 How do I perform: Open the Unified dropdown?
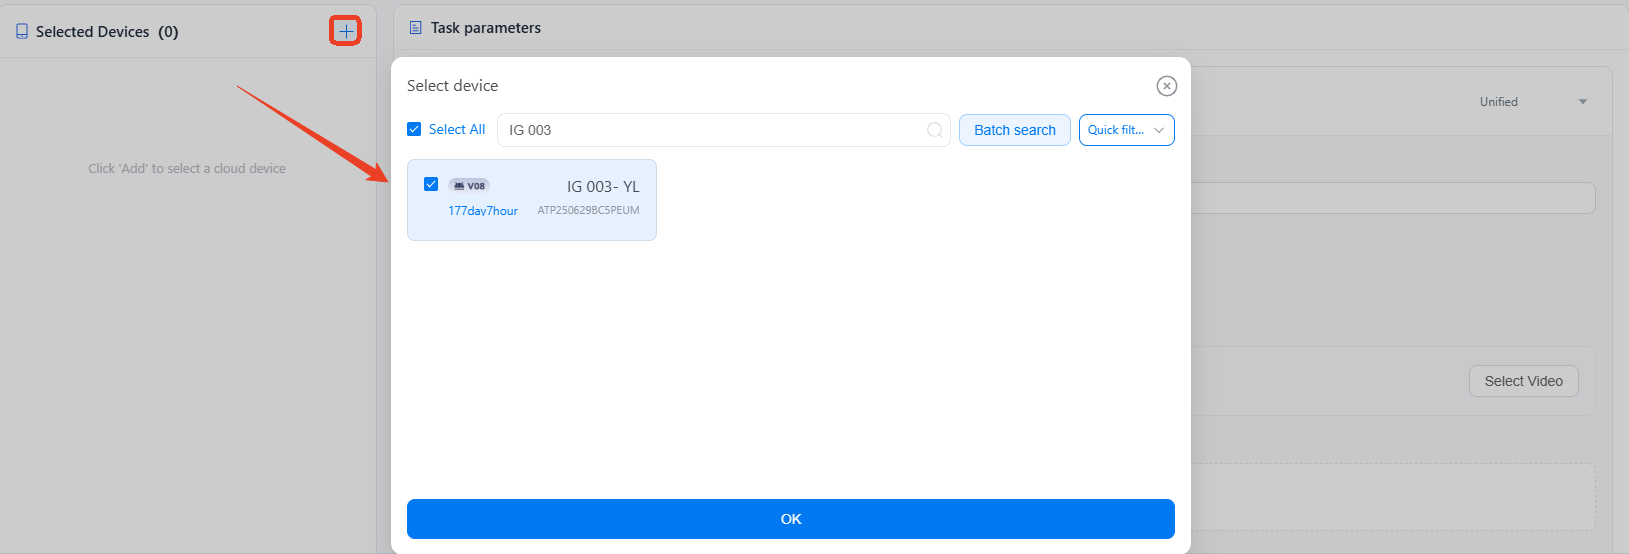pos(1533,102)
